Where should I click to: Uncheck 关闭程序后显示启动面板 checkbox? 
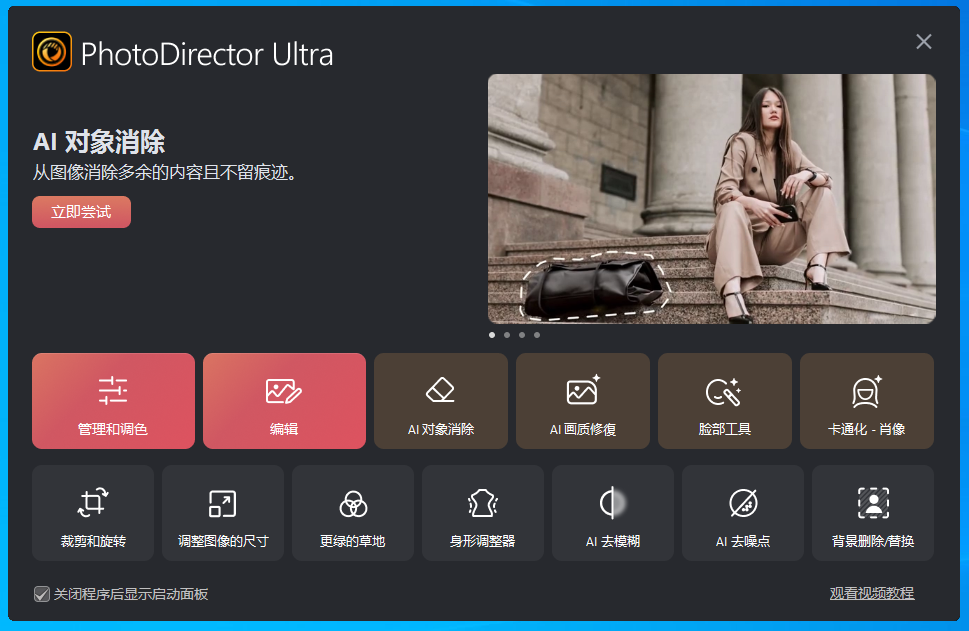42,594
